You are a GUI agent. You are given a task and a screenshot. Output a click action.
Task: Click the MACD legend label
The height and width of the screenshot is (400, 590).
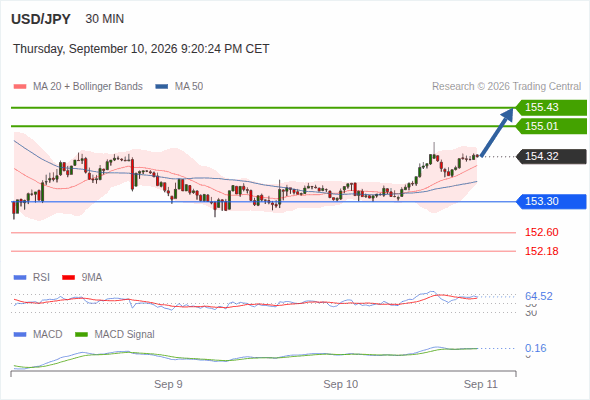point(48,335)
